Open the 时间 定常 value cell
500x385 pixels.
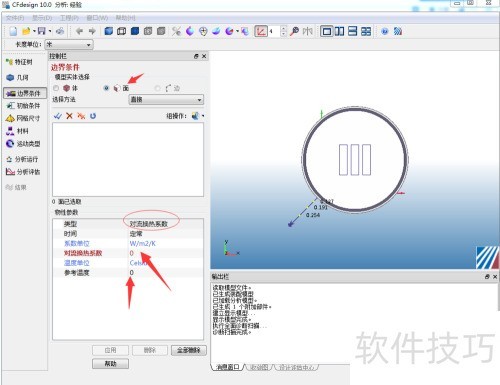(x=166, y=234)
